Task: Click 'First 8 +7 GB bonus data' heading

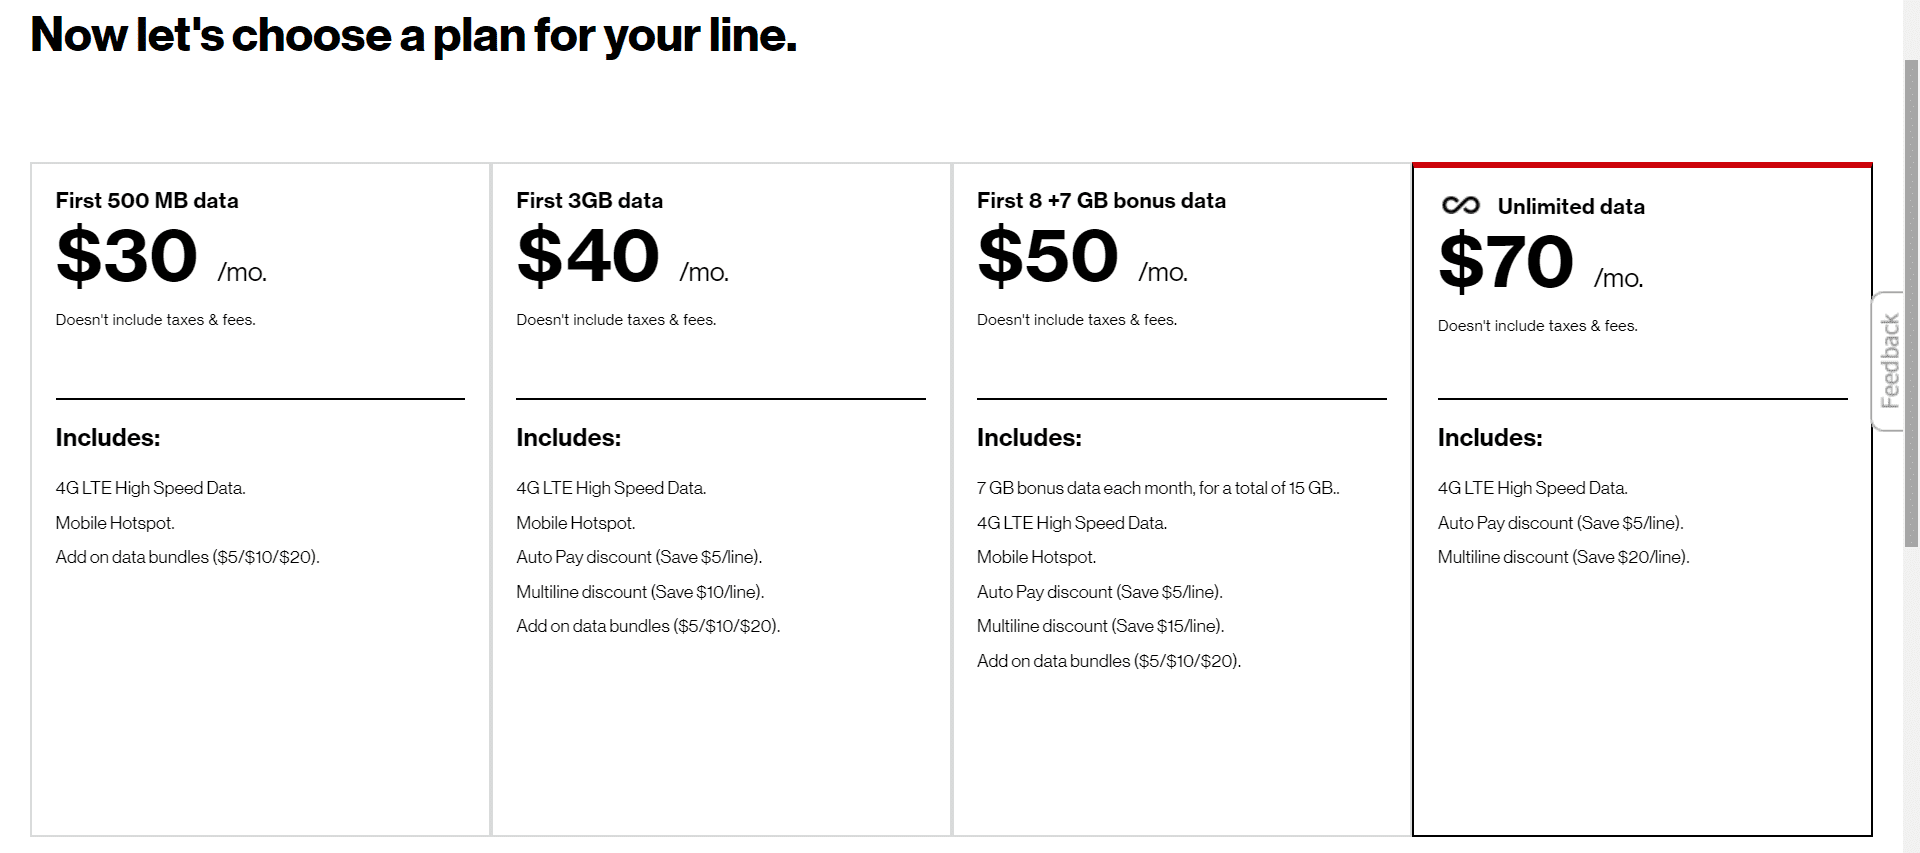Action: pos(1101,200)
